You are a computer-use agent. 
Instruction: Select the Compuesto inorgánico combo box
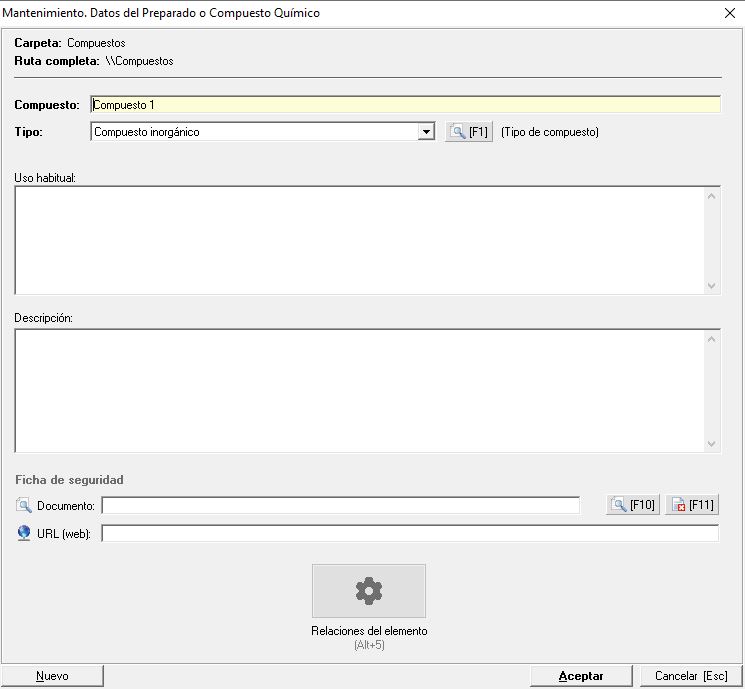(254, 132)
